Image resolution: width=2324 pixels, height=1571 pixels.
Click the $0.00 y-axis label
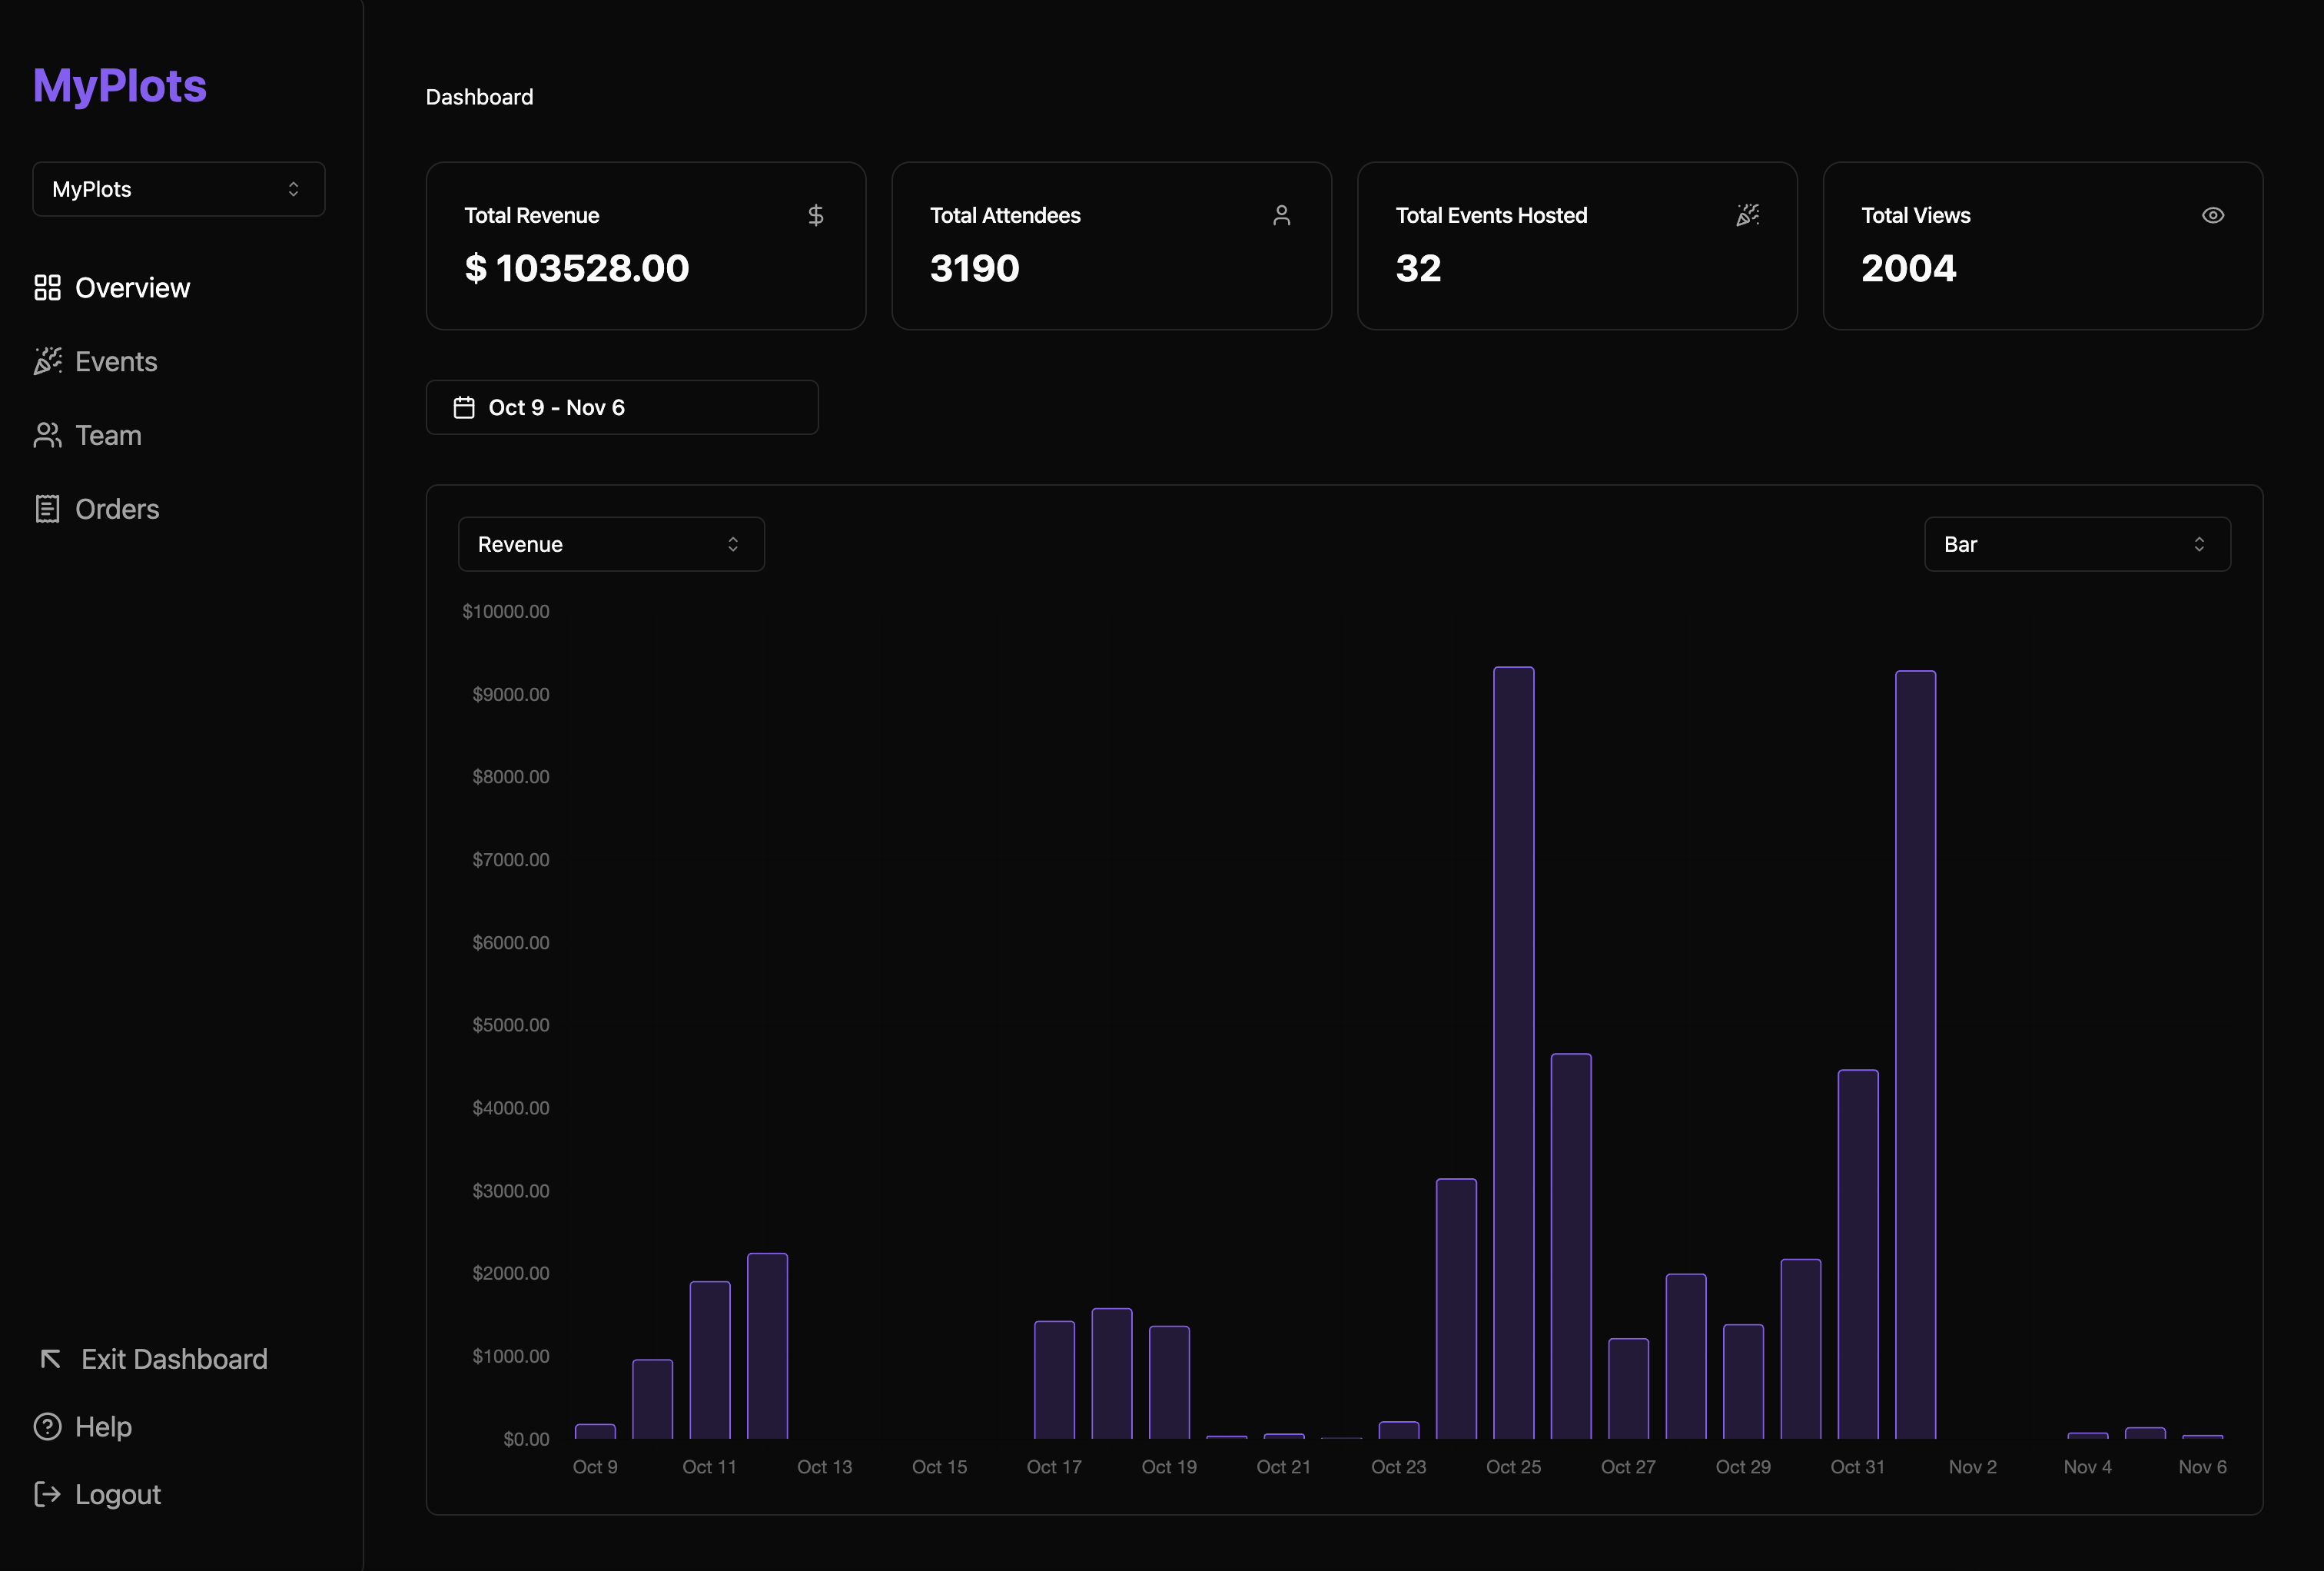[x=526, y=1439]
